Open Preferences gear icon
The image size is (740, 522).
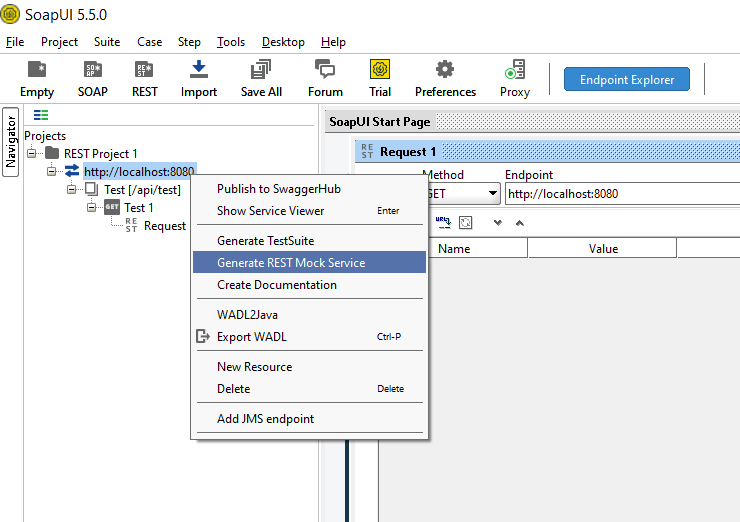(445, 78)
